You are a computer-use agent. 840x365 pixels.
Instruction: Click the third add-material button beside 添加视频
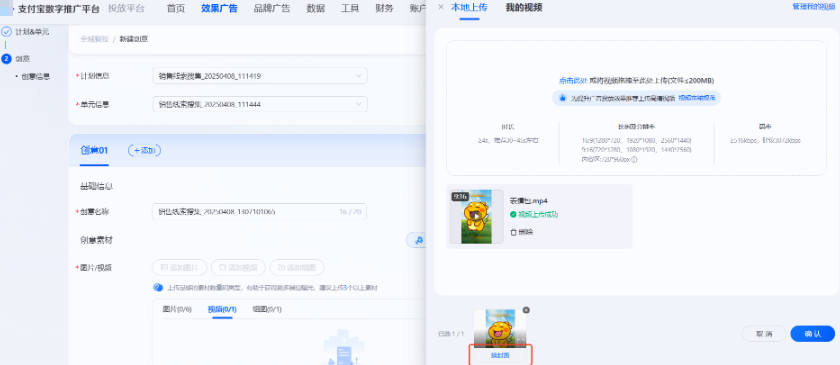(x=297, y=267)
